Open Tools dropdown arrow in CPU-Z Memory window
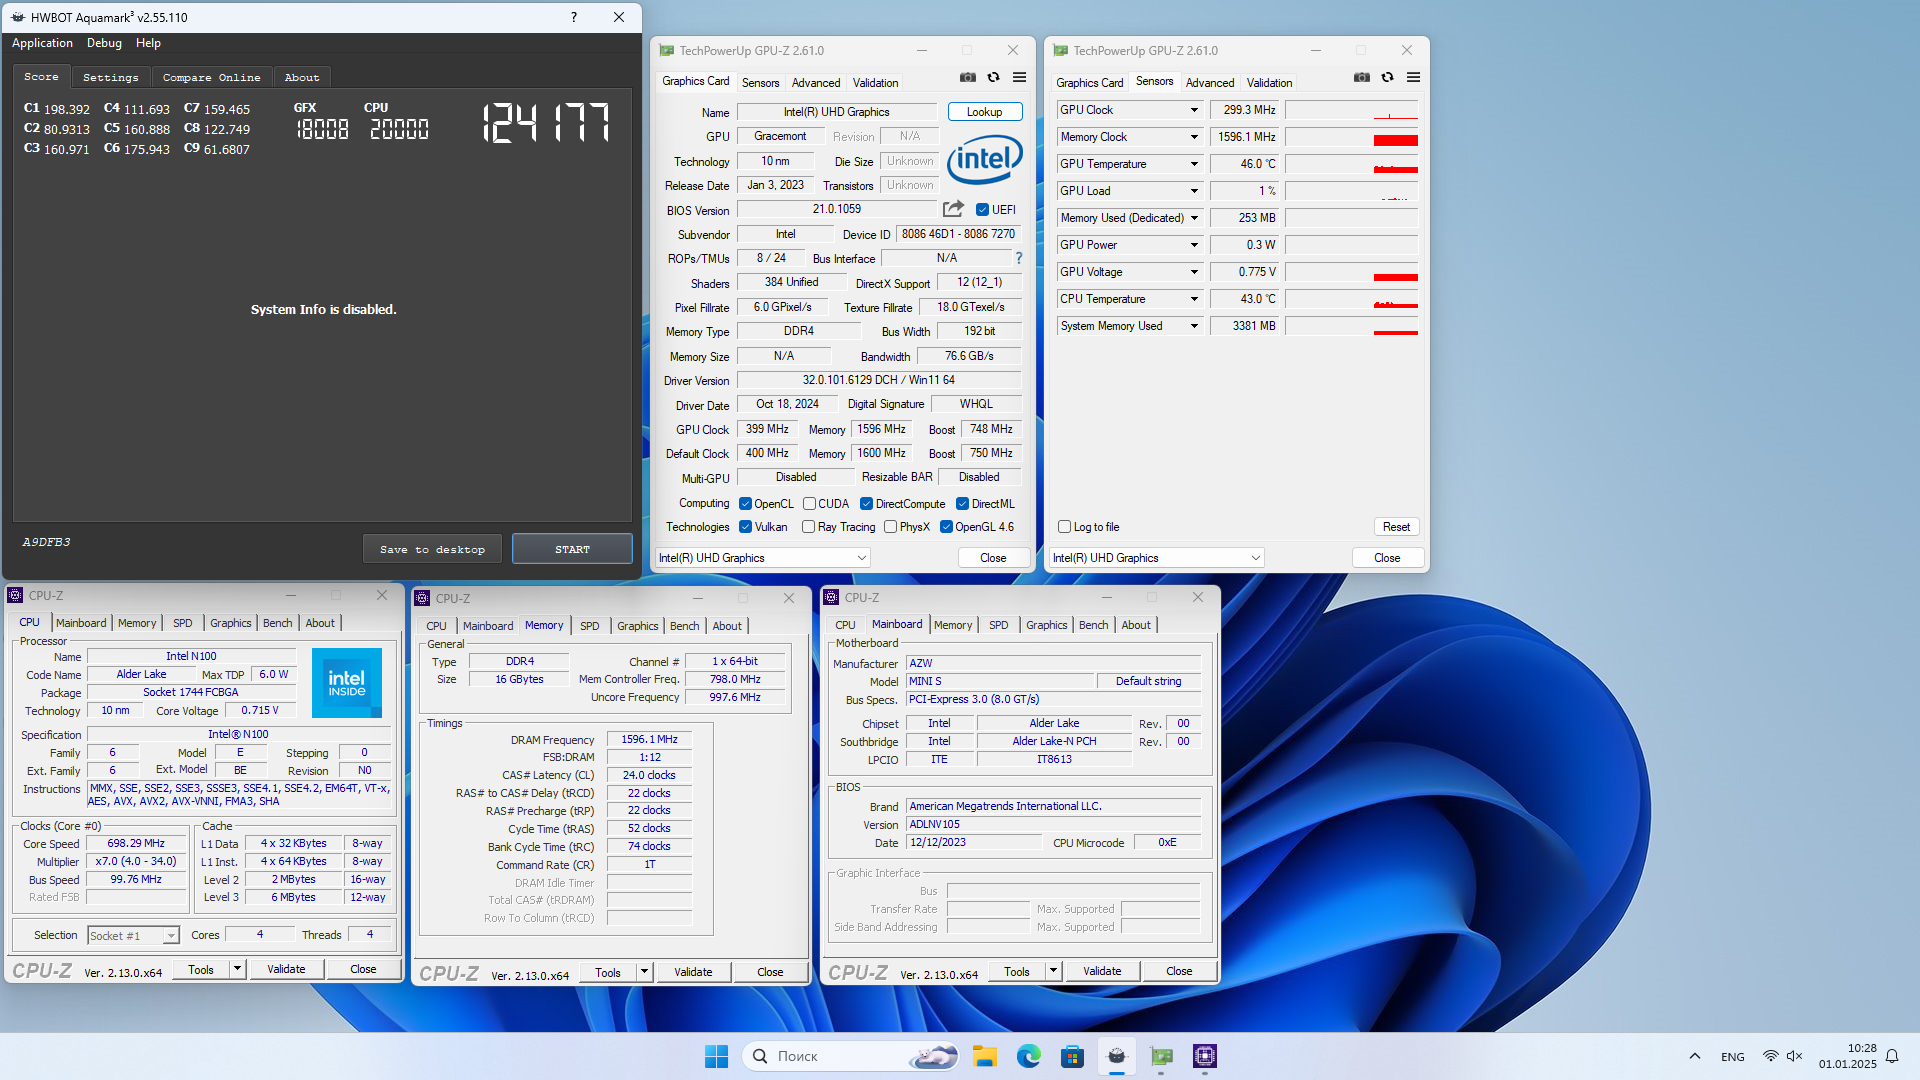 (x=644, y=972)
